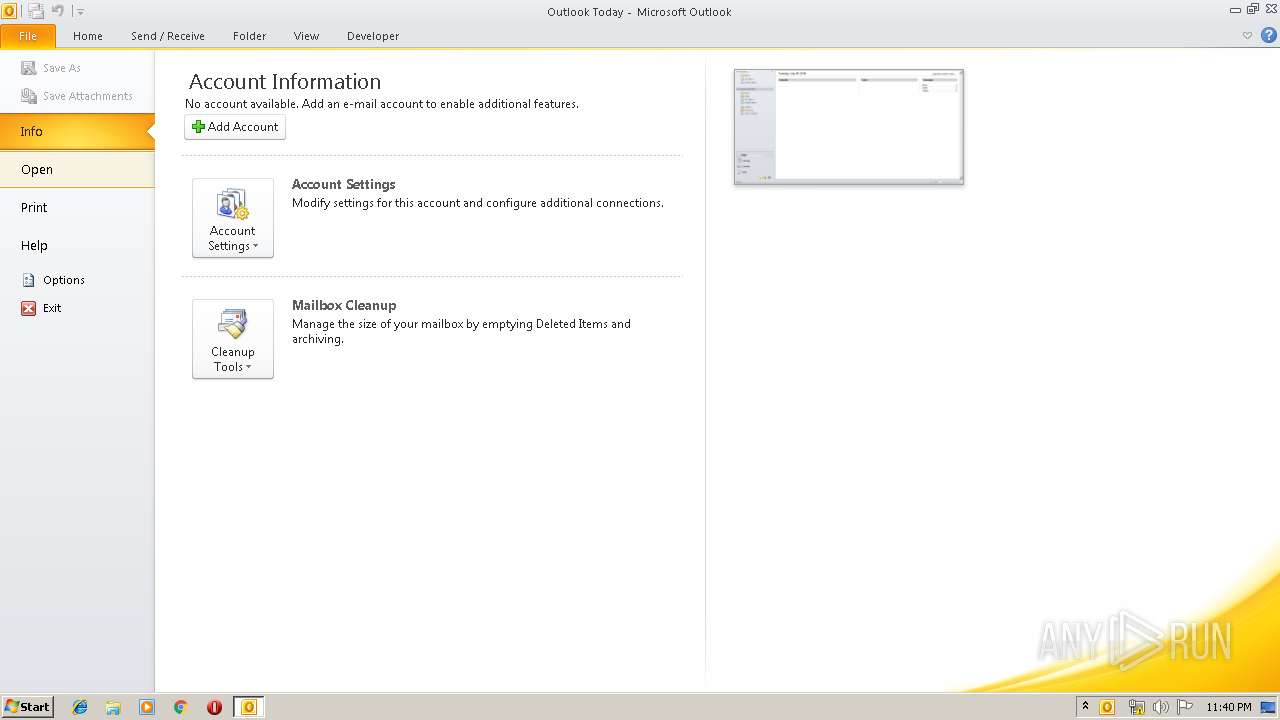Click the Outlook taskbar button
Image resolution: width=1280 pixels, height=720 pixels.
(x=249, y=707)
